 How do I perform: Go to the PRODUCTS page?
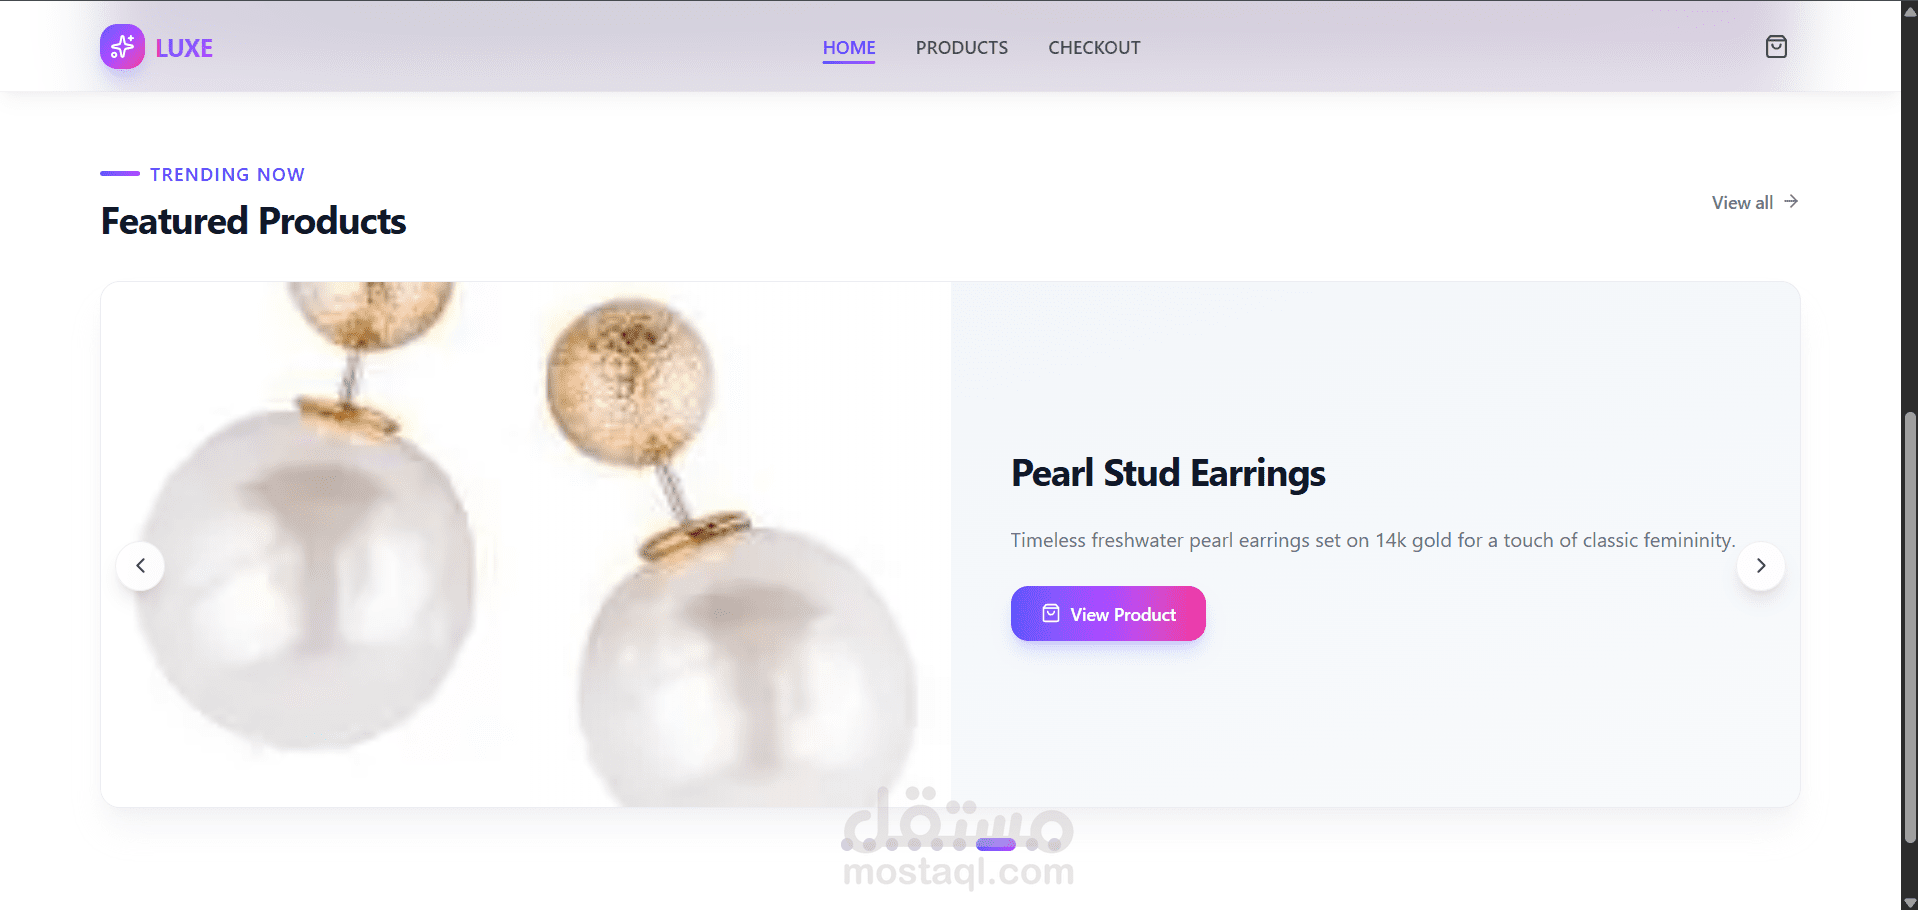pos(962,48)
